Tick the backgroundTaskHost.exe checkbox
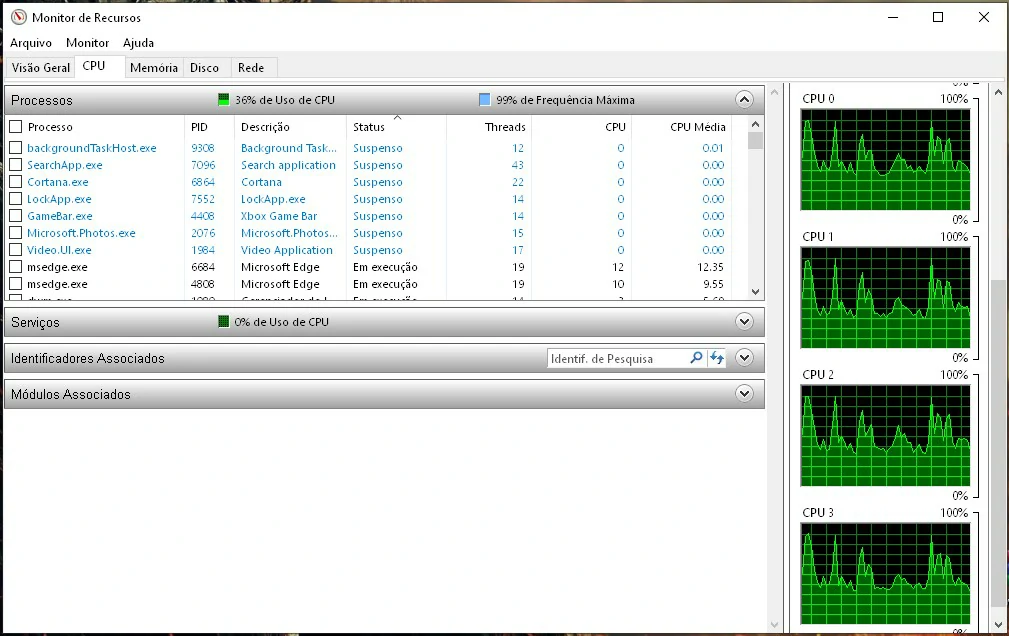Viewport: 1009px width, 636px height. (x=16, y=147)
